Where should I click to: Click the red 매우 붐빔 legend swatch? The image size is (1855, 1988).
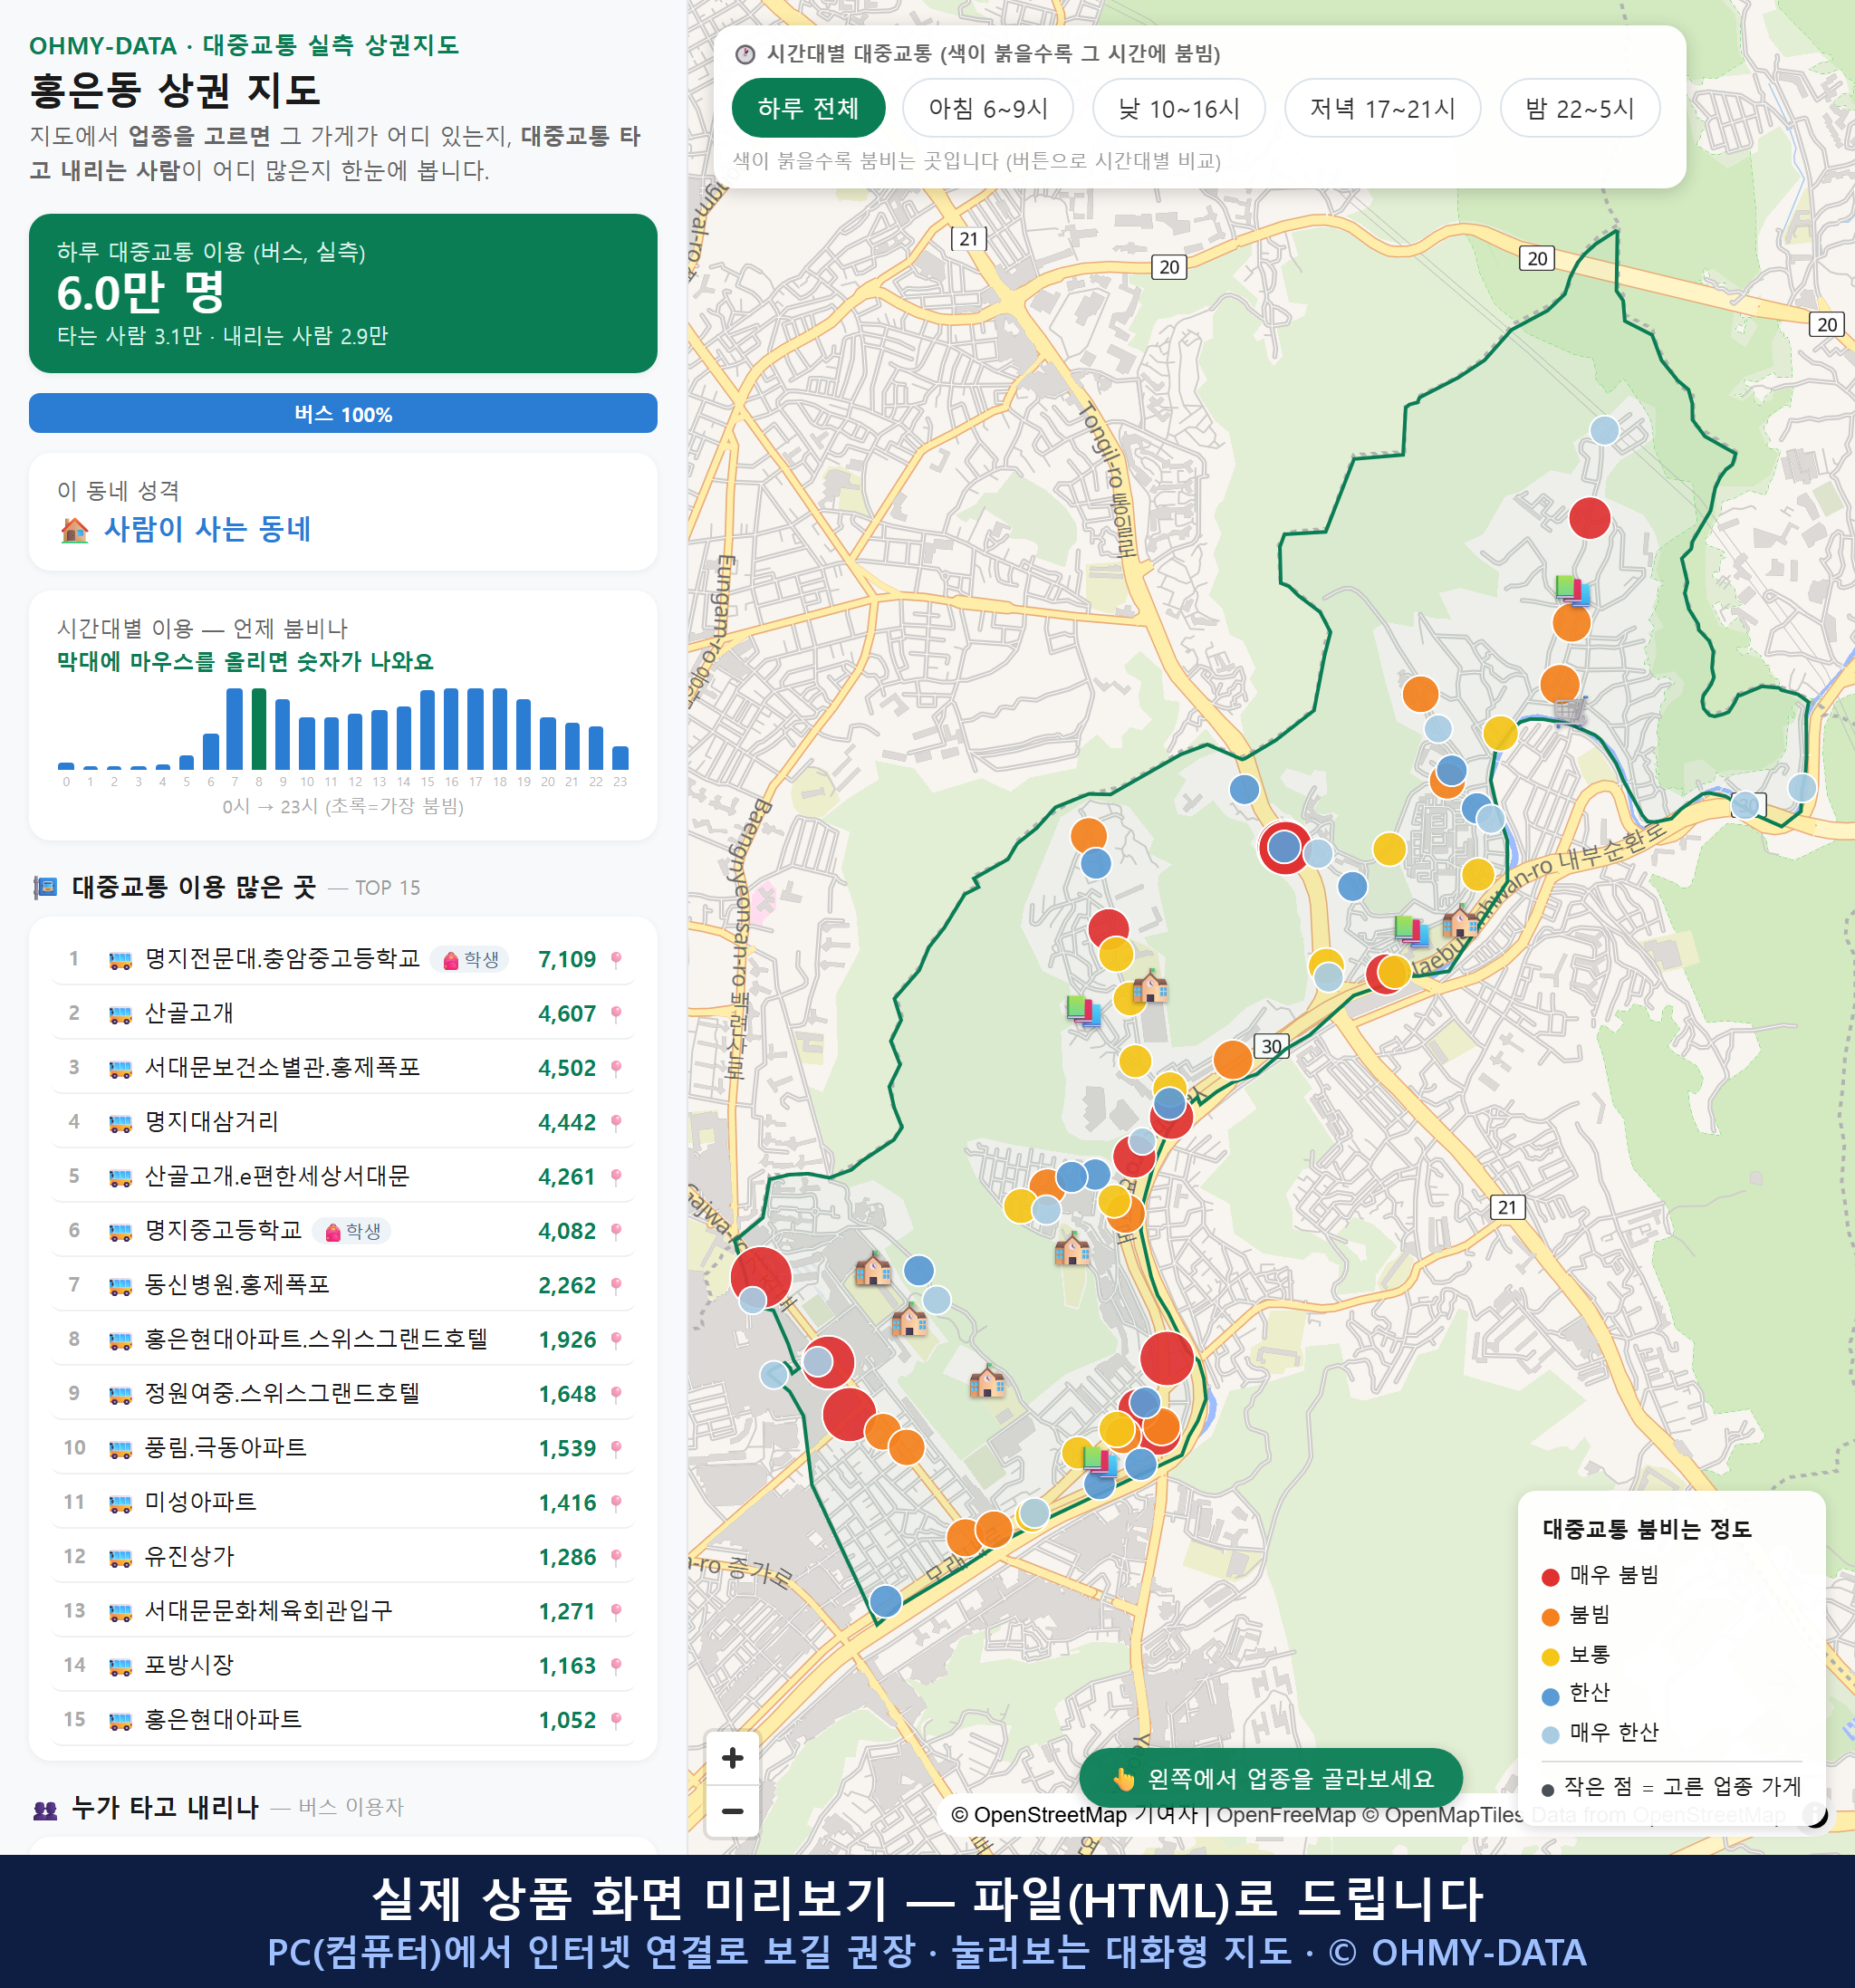tap(1551, 1577)
